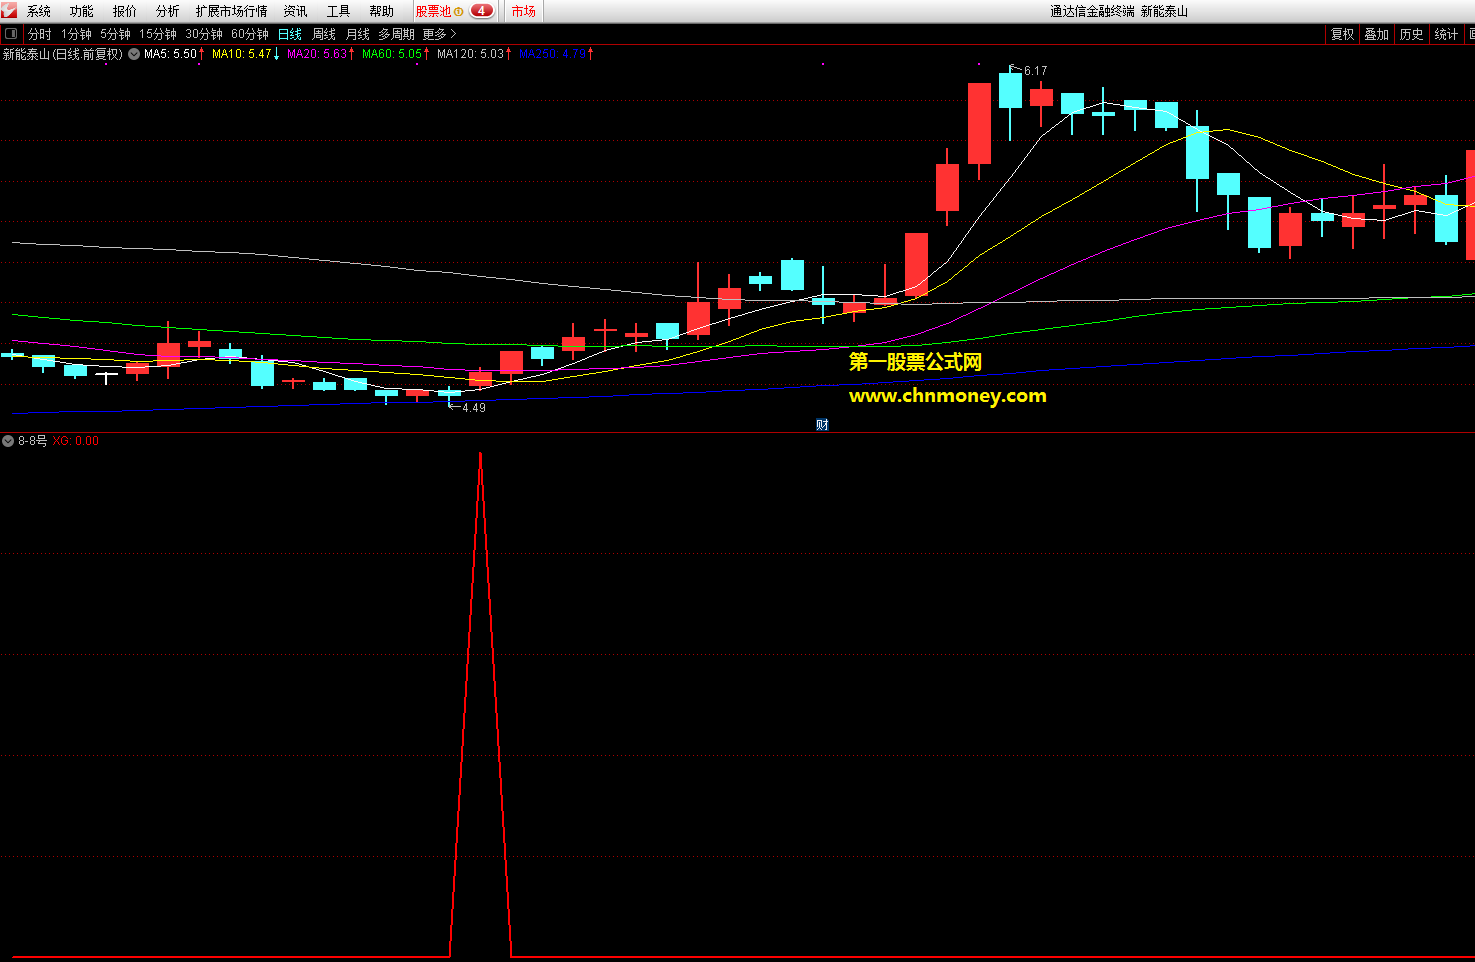Click the 6.17 high price label
Image resolution: width=1475 pixels, height=962 pixels.
[x=1035, y=71]
